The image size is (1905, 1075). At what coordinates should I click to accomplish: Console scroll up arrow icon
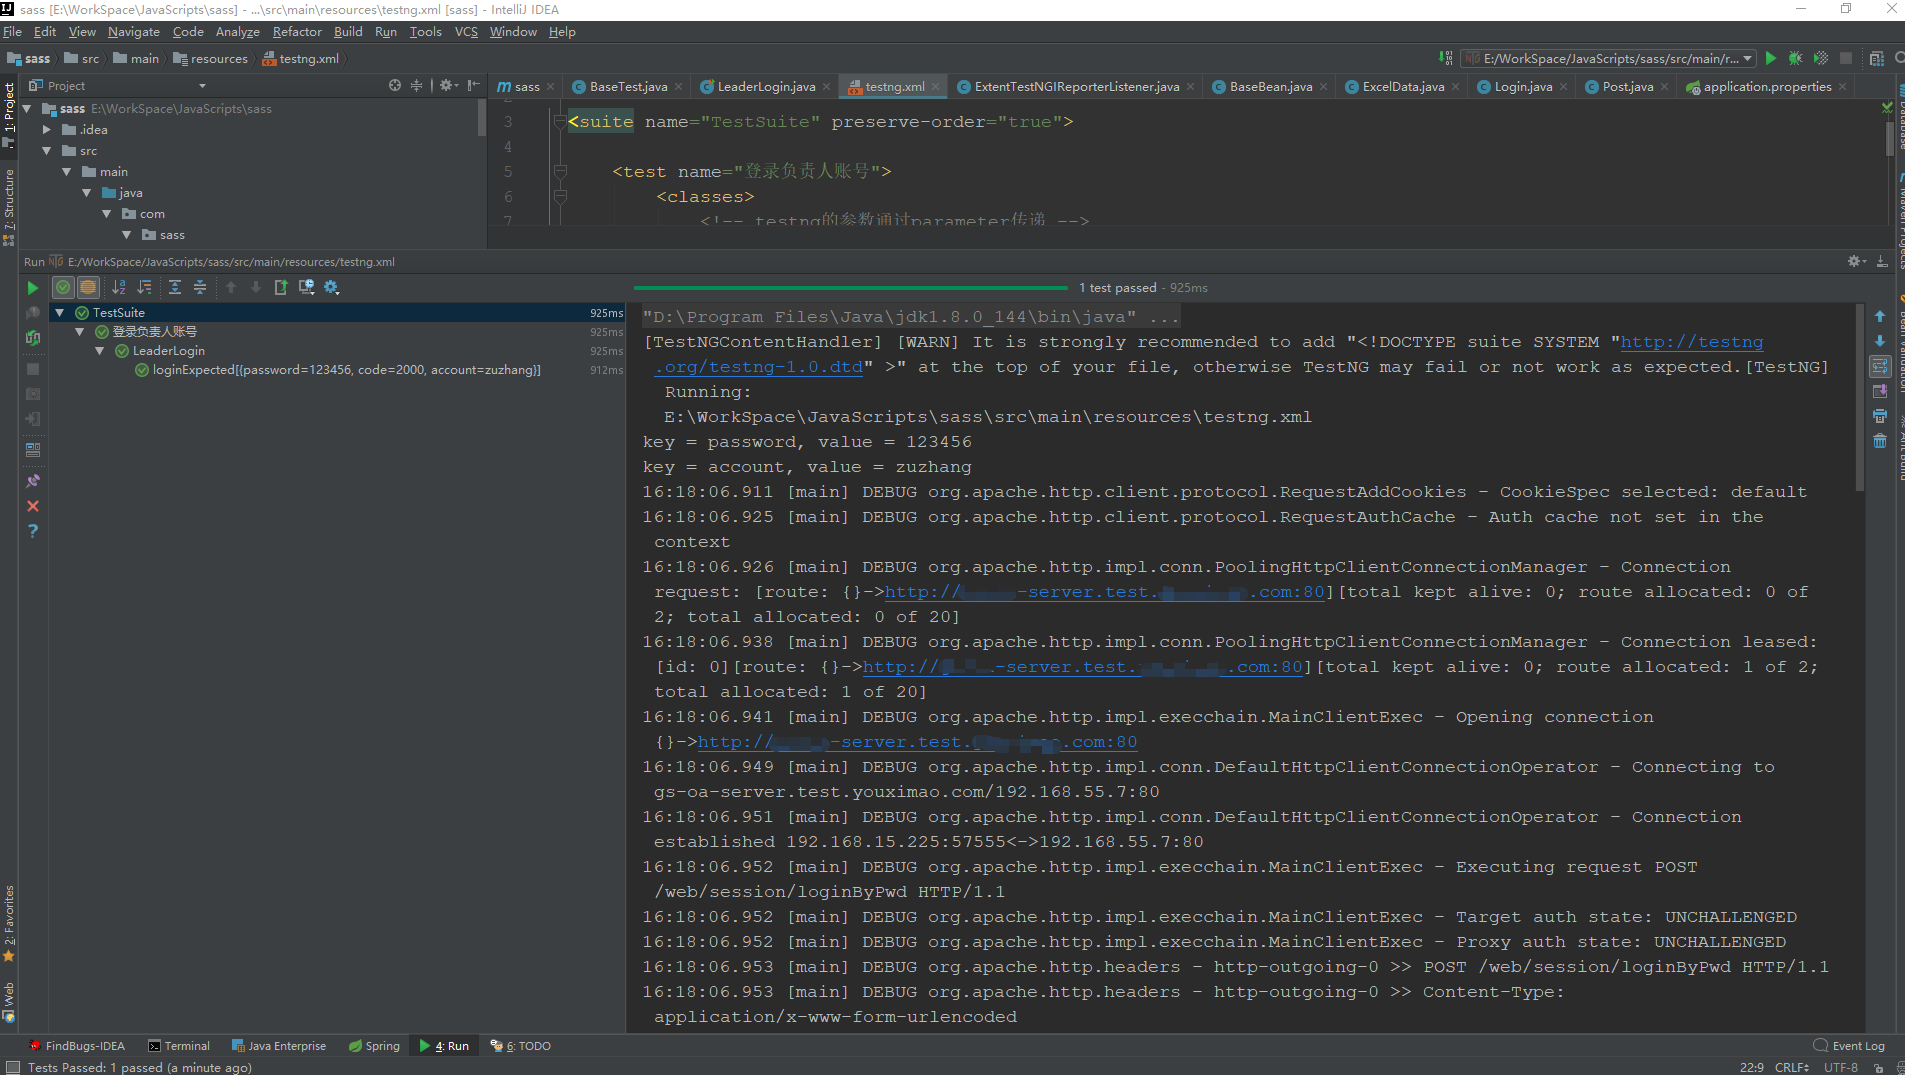pyautogui.click(x=1880, y=316)
